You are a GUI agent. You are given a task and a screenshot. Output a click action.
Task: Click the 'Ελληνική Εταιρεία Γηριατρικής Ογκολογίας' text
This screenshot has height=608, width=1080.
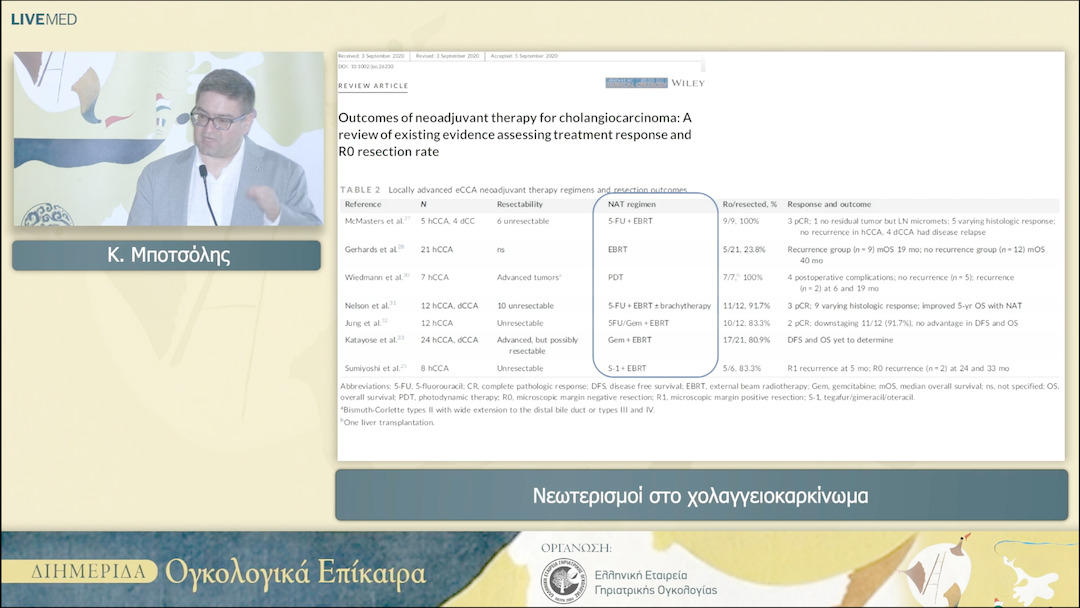655,583
